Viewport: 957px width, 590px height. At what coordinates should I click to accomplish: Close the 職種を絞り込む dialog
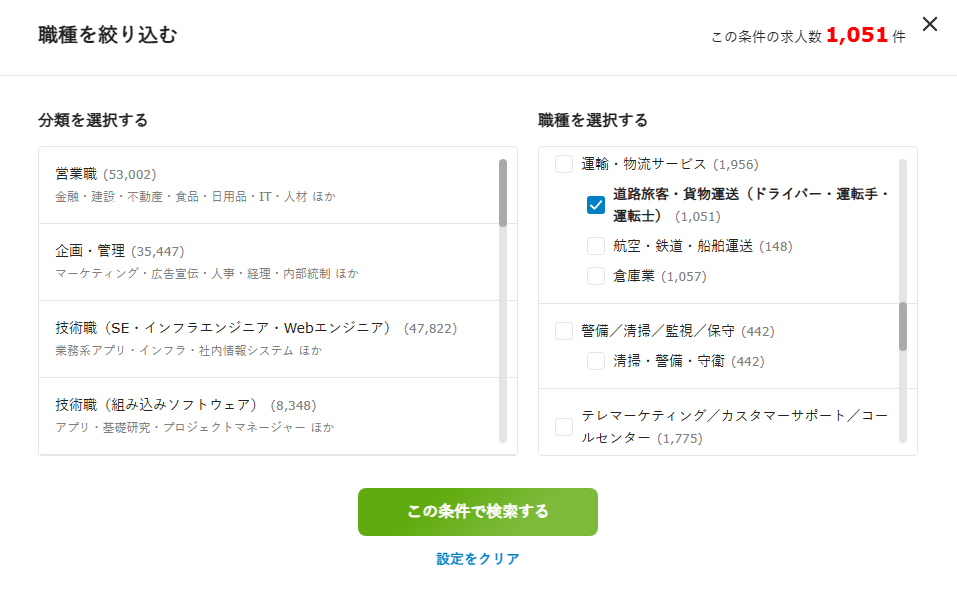930,24
